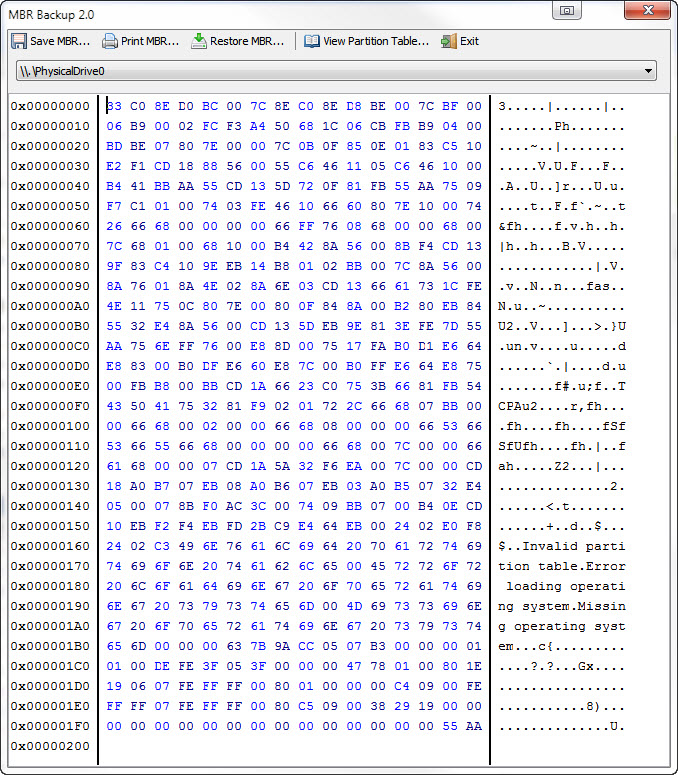Click byte 1E ending row 0x000001C0
This screenshot has width=678, height=775.
474,666
